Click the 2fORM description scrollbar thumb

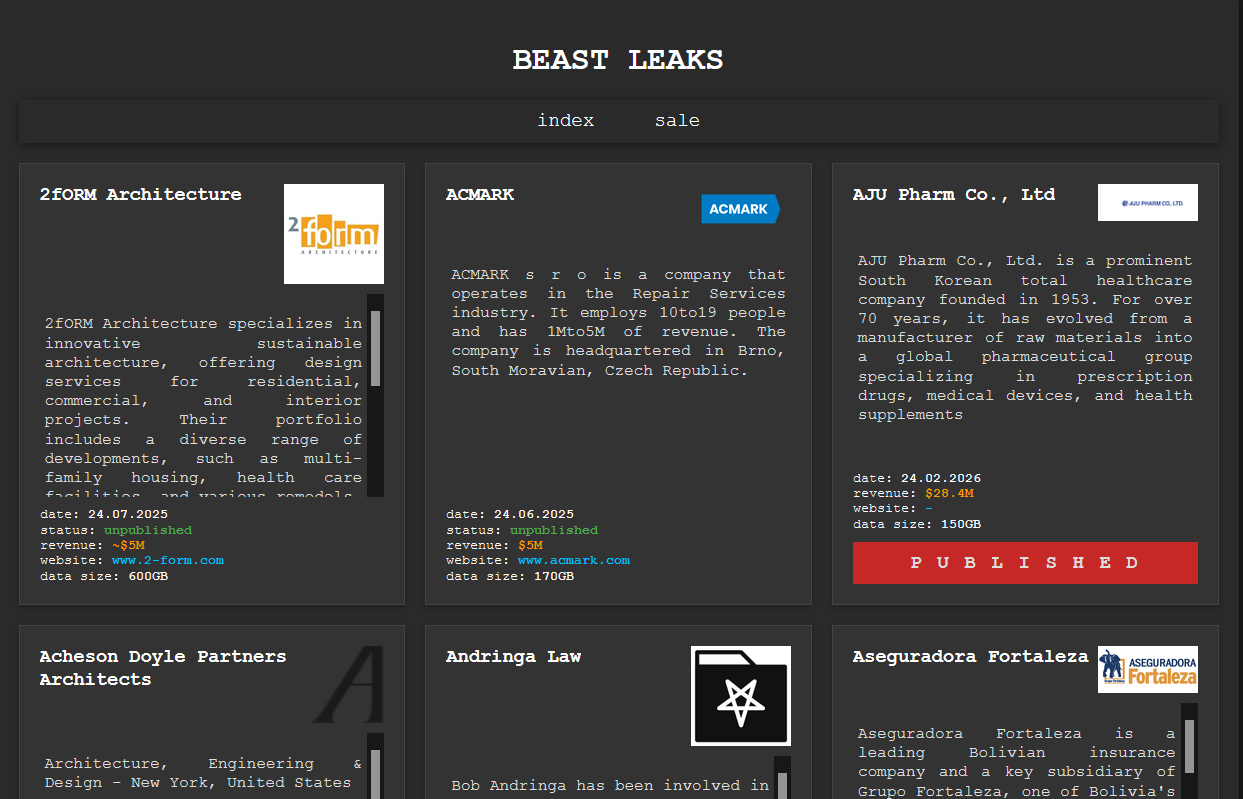(375, 348)
